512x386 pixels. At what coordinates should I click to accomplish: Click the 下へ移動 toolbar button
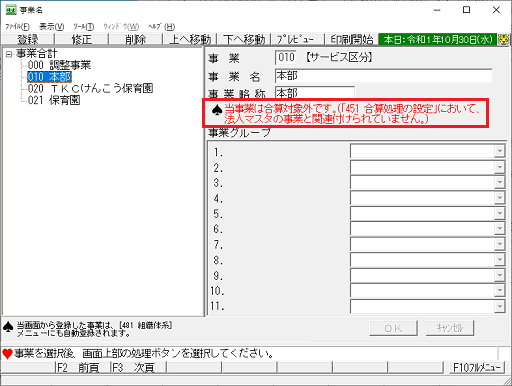(x=244, y=39)
